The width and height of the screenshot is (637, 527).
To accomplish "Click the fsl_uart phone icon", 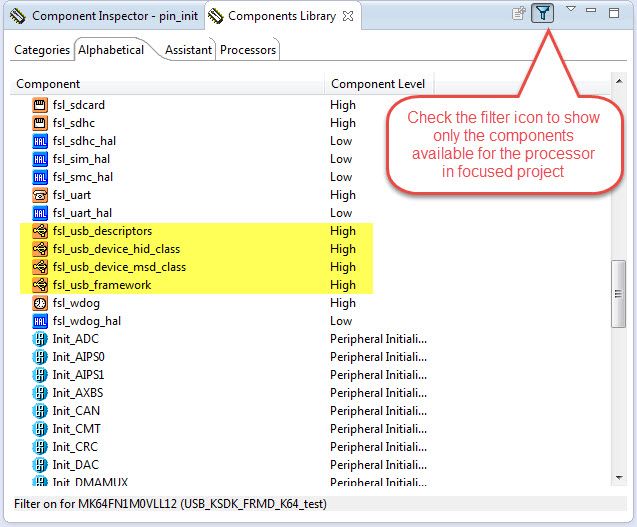I will pyautogui.click(x=40, y=195).
